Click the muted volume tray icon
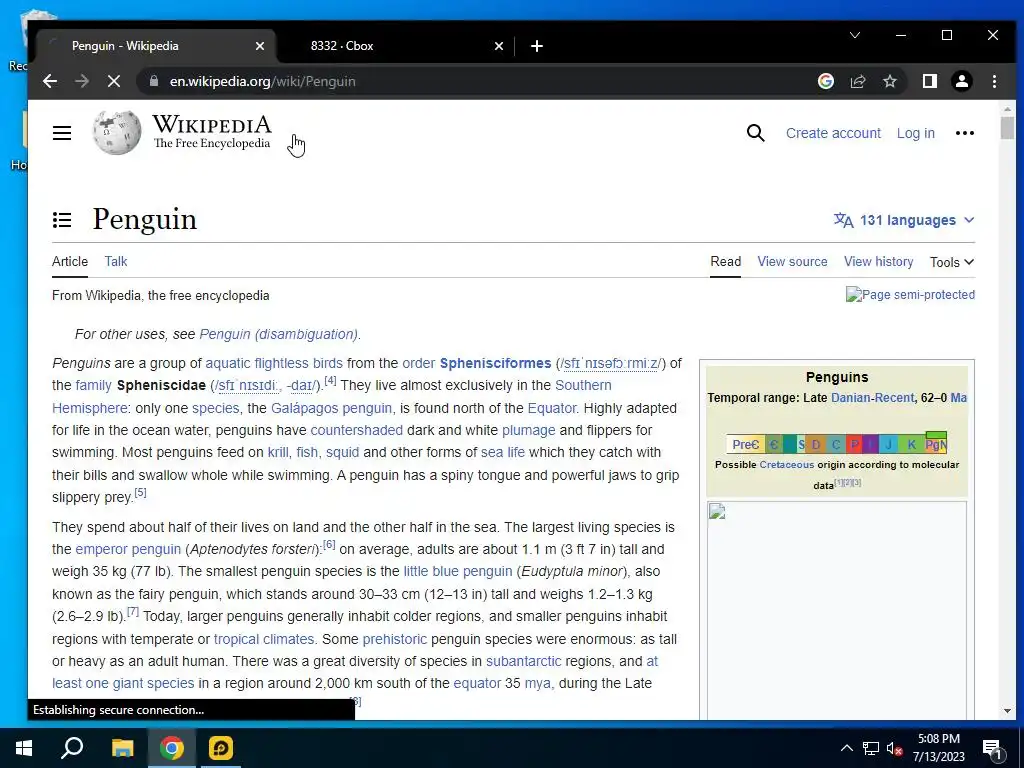This screenshot has height=768, width=1024. point(894,748)
